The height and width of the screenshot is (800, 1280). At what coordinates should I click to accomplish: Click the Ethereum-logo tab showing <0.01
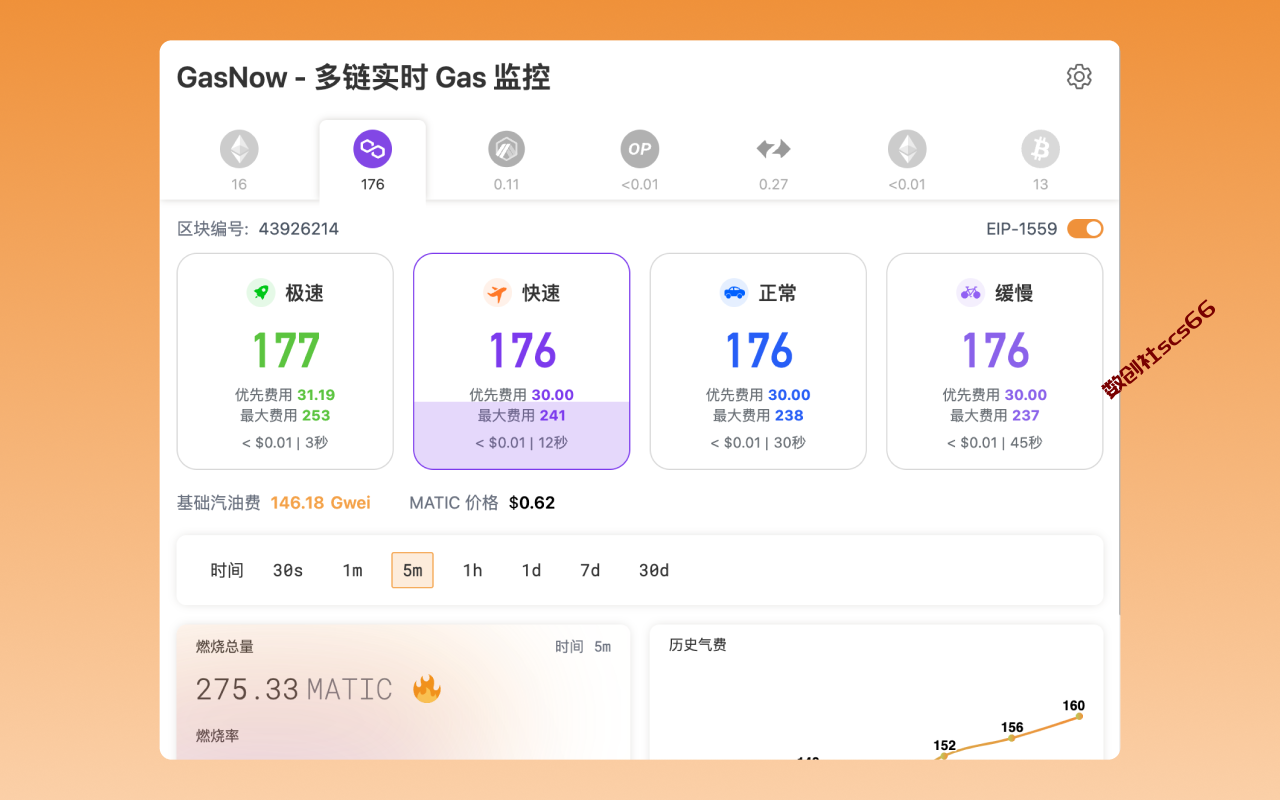click(907, 160)
